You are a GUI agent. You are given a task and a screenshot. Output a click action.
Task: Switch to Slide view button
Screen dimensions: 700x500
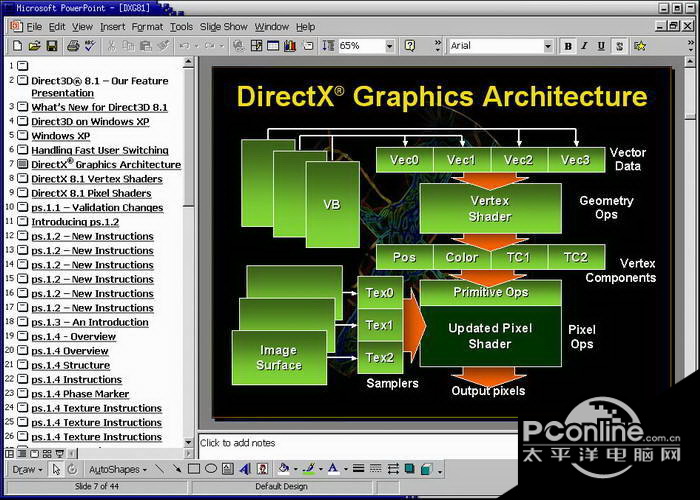point(34,454)
